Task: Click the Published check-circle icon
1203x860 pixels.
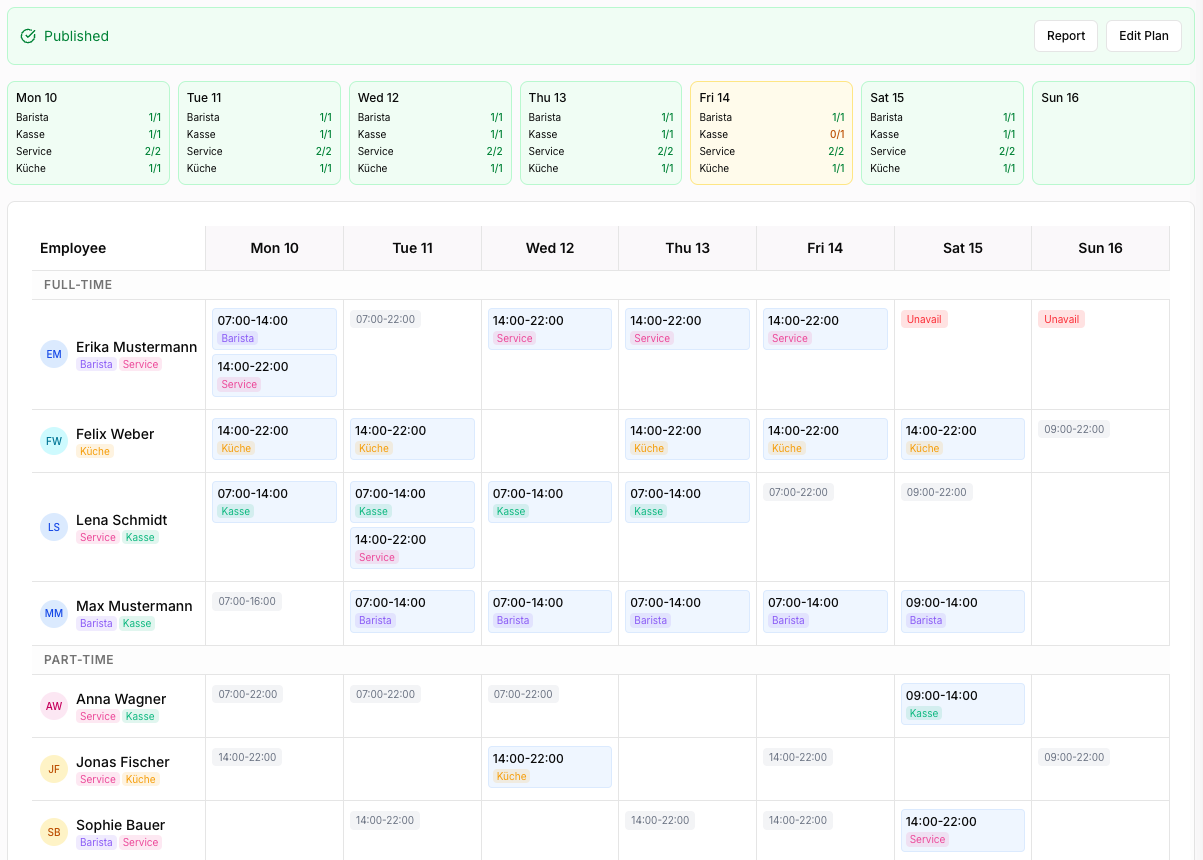Action: click(27, 36)
